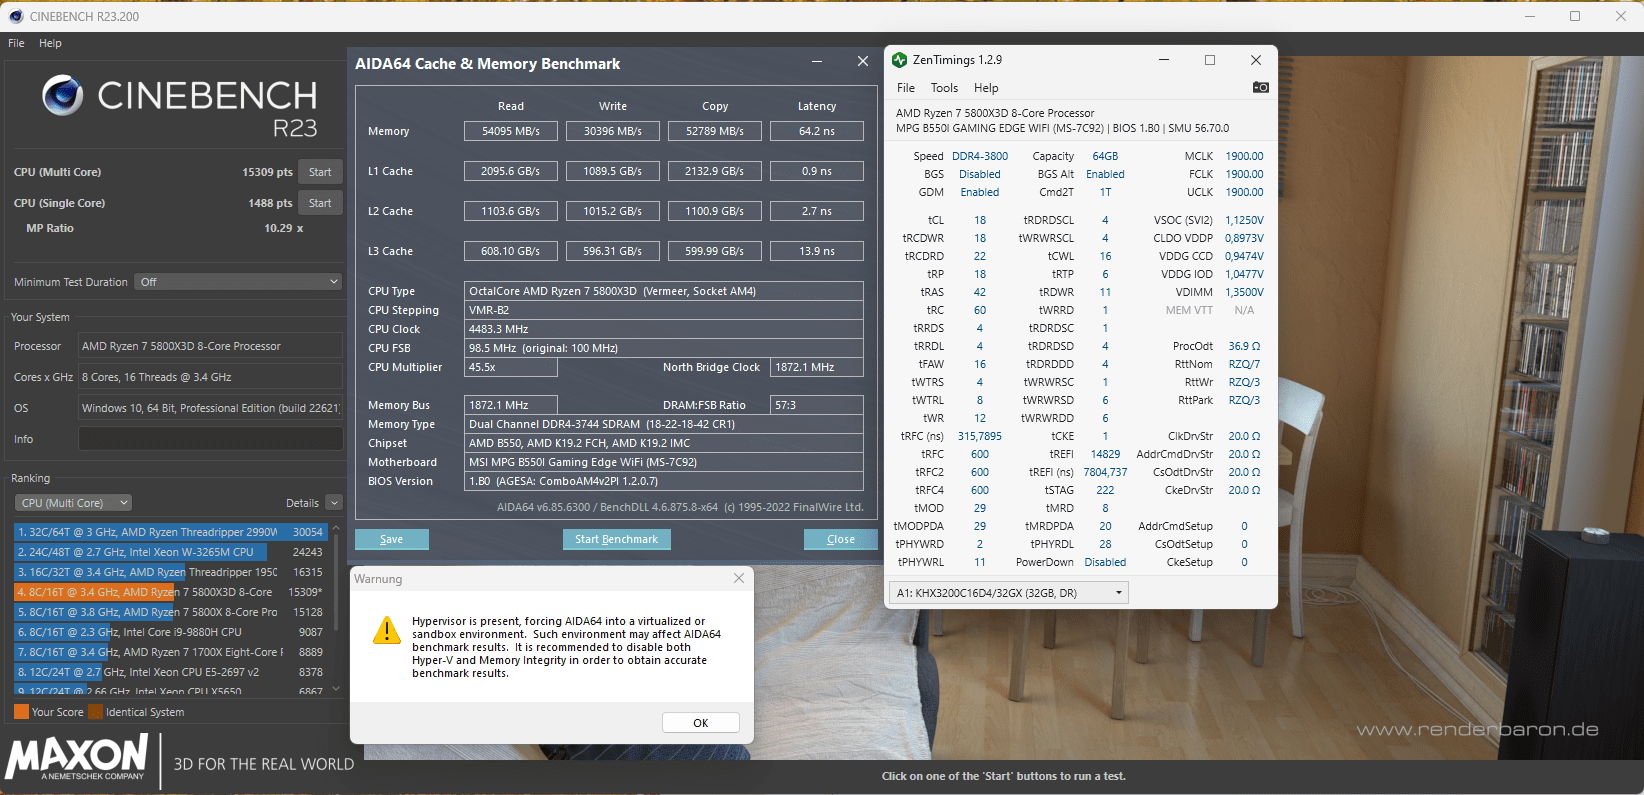Click Memory Latency value 64.2 ns

point(817,131)
